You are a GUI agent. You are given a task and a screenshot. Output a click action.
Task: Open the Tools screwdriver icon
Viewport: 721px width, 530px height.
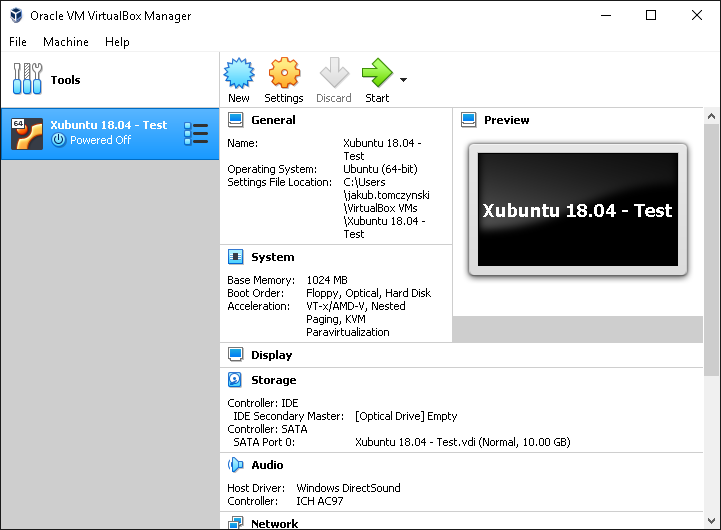(27, 79)
